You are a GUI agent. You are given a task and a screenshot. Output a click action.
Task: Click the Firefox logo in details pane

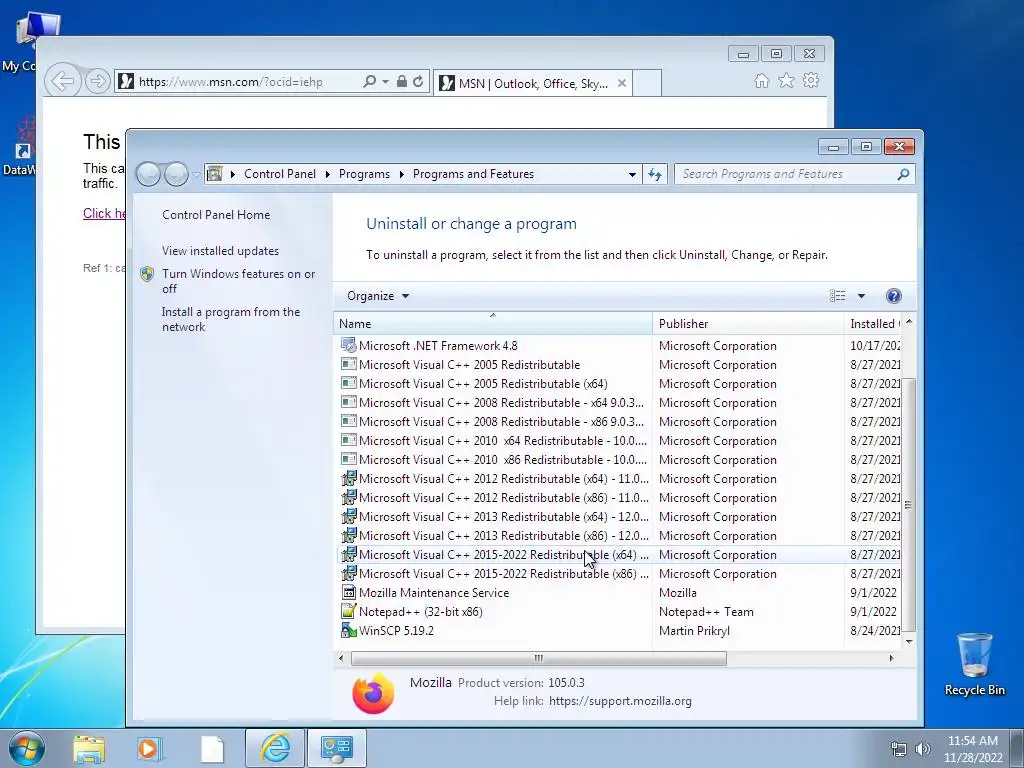(373, 692)
